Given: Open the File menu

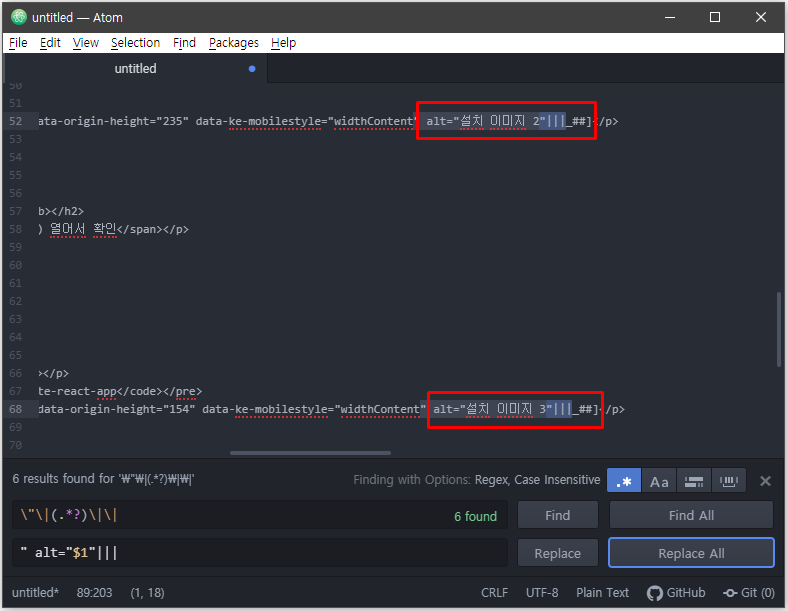Looking at the screenshot, I should coord(18,43).
